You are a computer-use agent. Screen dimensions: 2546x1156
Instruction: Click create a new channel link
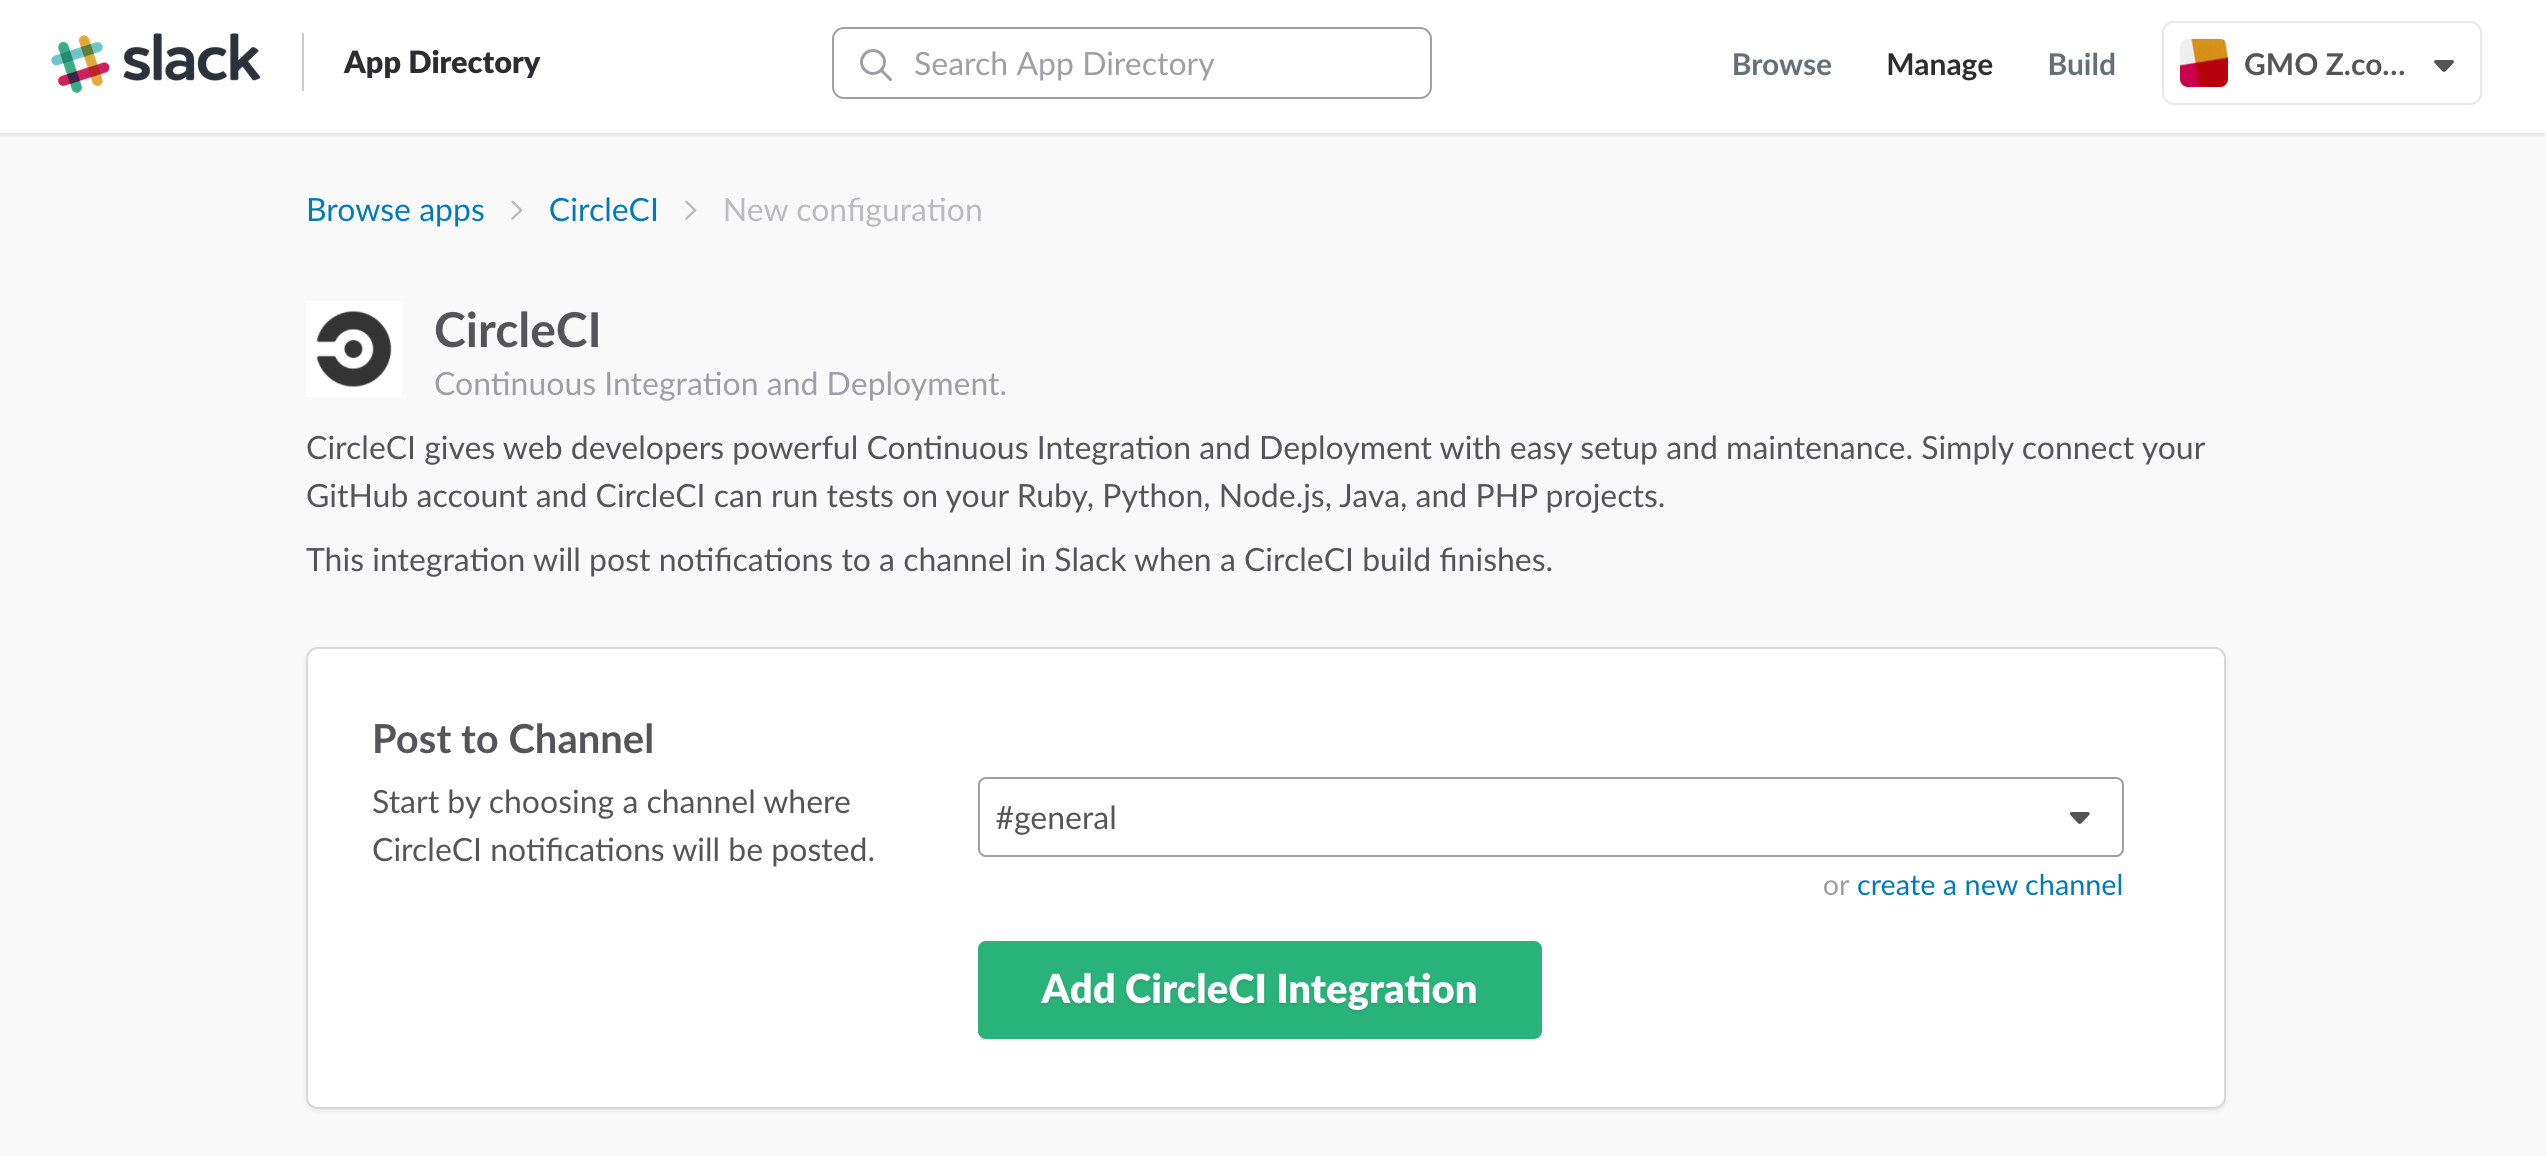tap(1989, 885)
